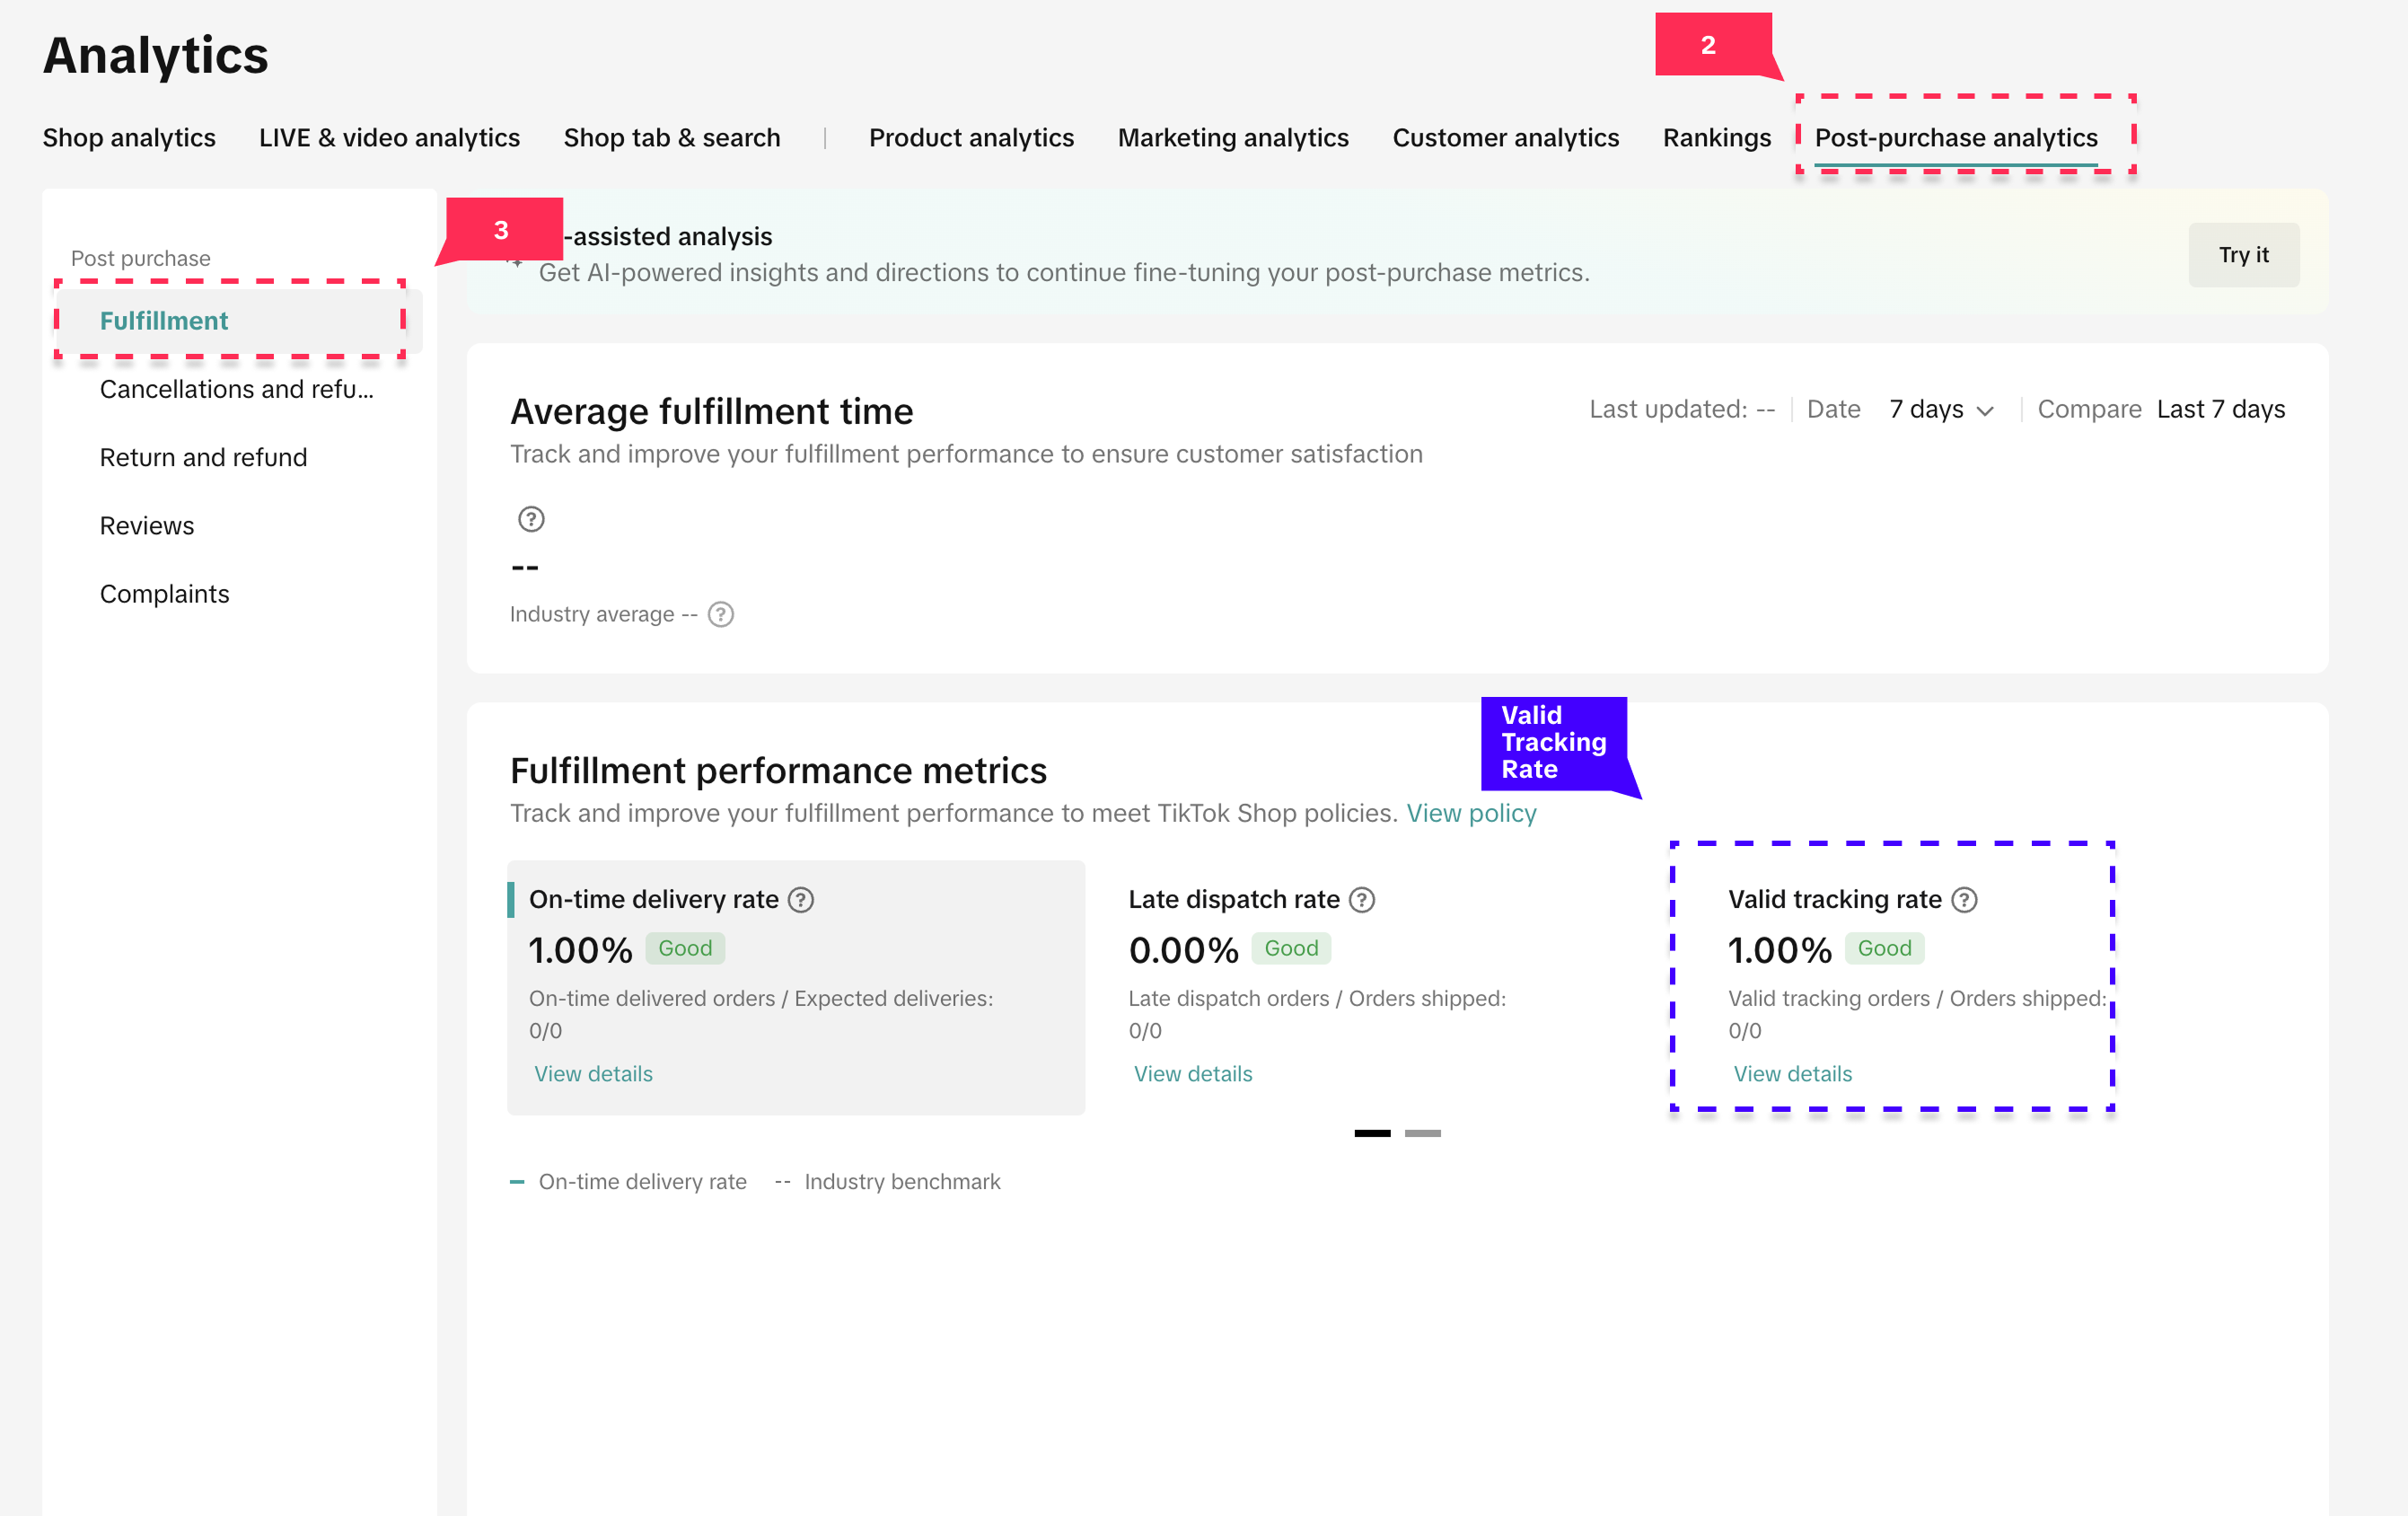Click help icon beside Valid tracking rate
This screenshot has width=2408, height=1516.
pos(1964,899)
